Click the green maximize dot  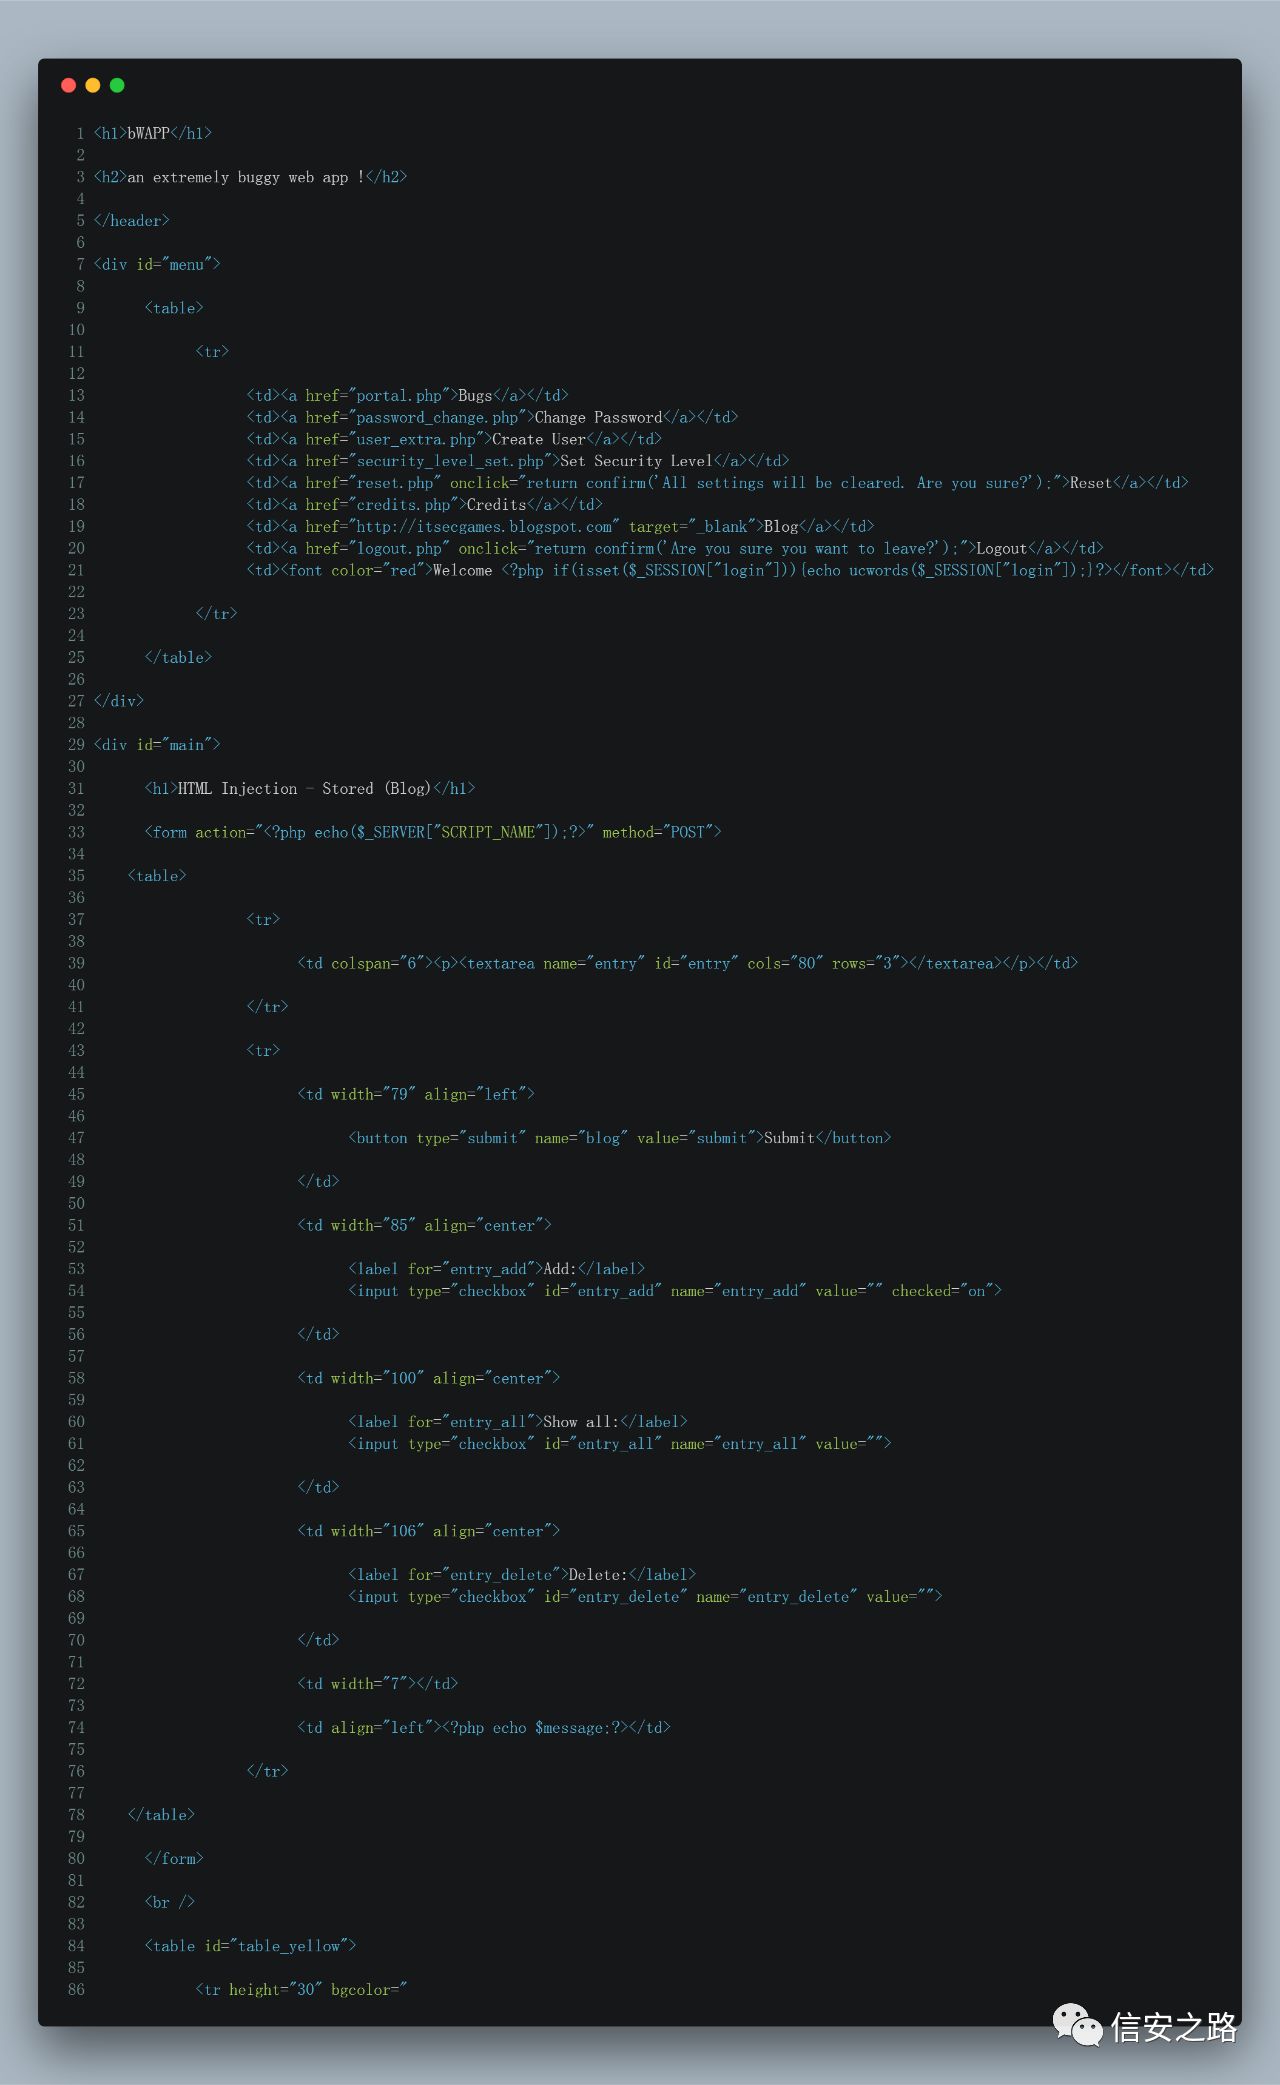pos(117,85)
